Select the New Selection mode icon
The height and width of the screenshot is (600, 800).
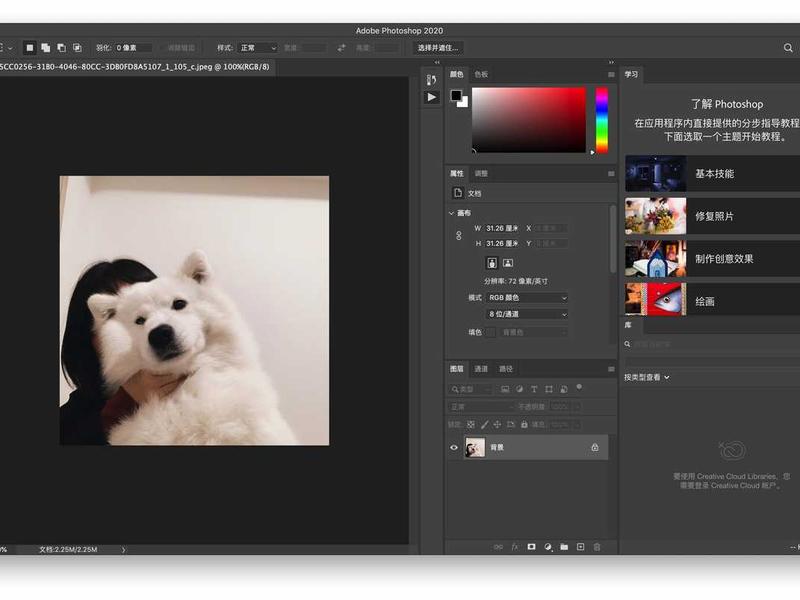tap(30, 48)
